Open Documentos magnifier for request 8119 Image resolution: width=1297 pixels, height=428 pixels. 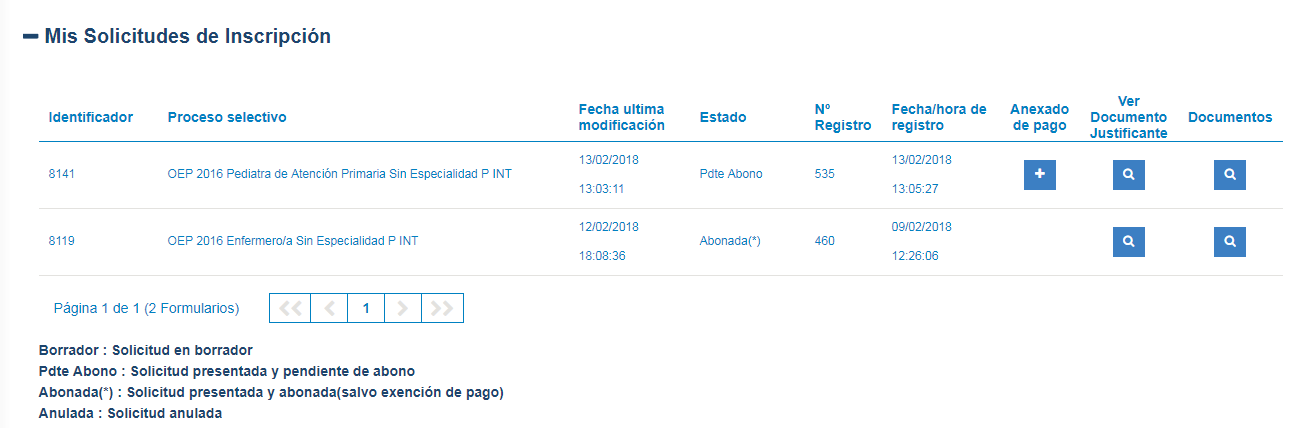(x=1230, y=241)
